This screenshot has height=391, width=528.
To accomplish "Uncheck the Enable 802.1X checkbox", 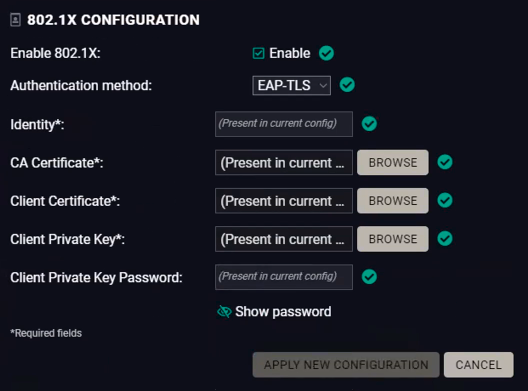I will pos(258,53).
